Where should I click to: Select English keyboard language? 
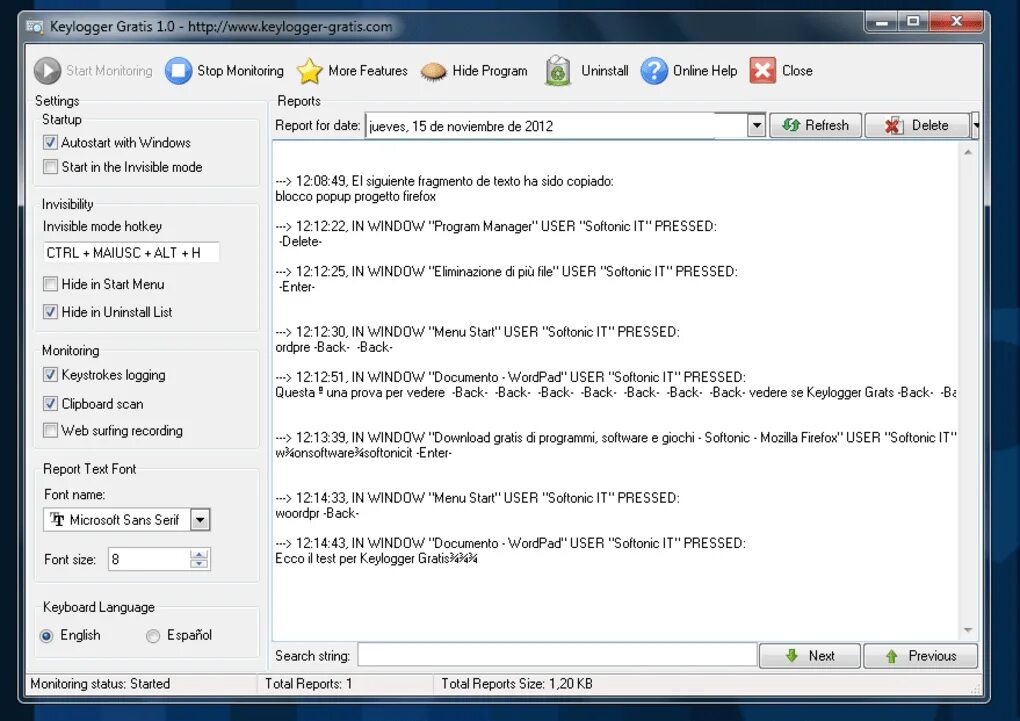pyautogui.click(x=46, y=636)
